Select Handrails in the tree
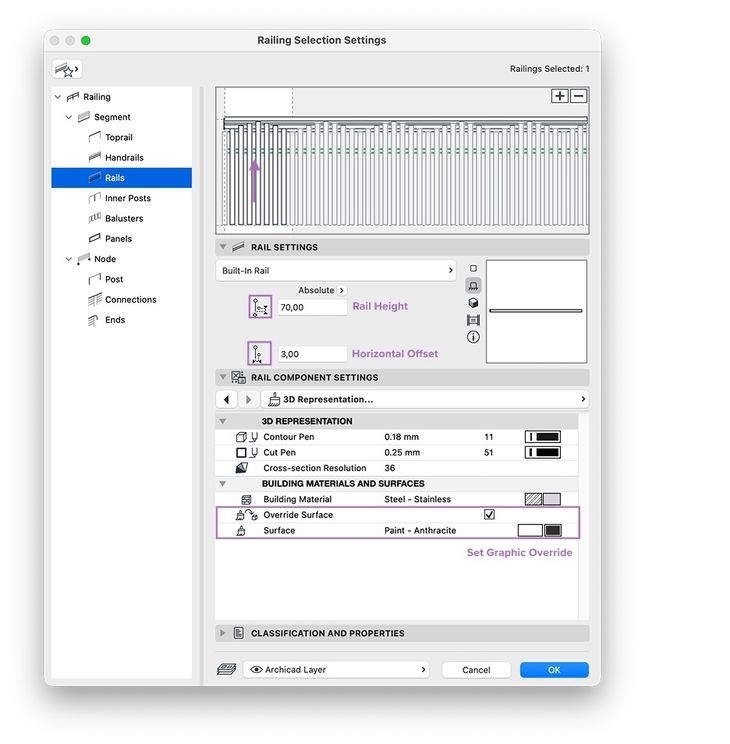Viewport: 730px width, 744px height. tap(124, 158)
